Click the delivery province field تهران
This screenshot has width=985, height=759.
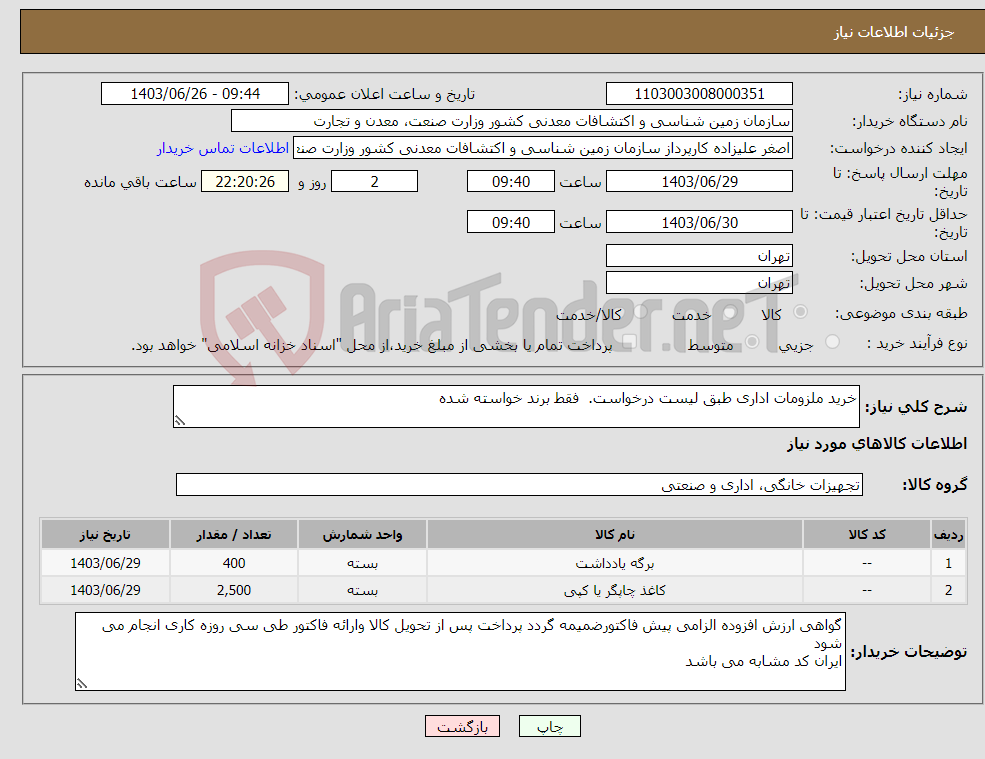tap(699, 256)
